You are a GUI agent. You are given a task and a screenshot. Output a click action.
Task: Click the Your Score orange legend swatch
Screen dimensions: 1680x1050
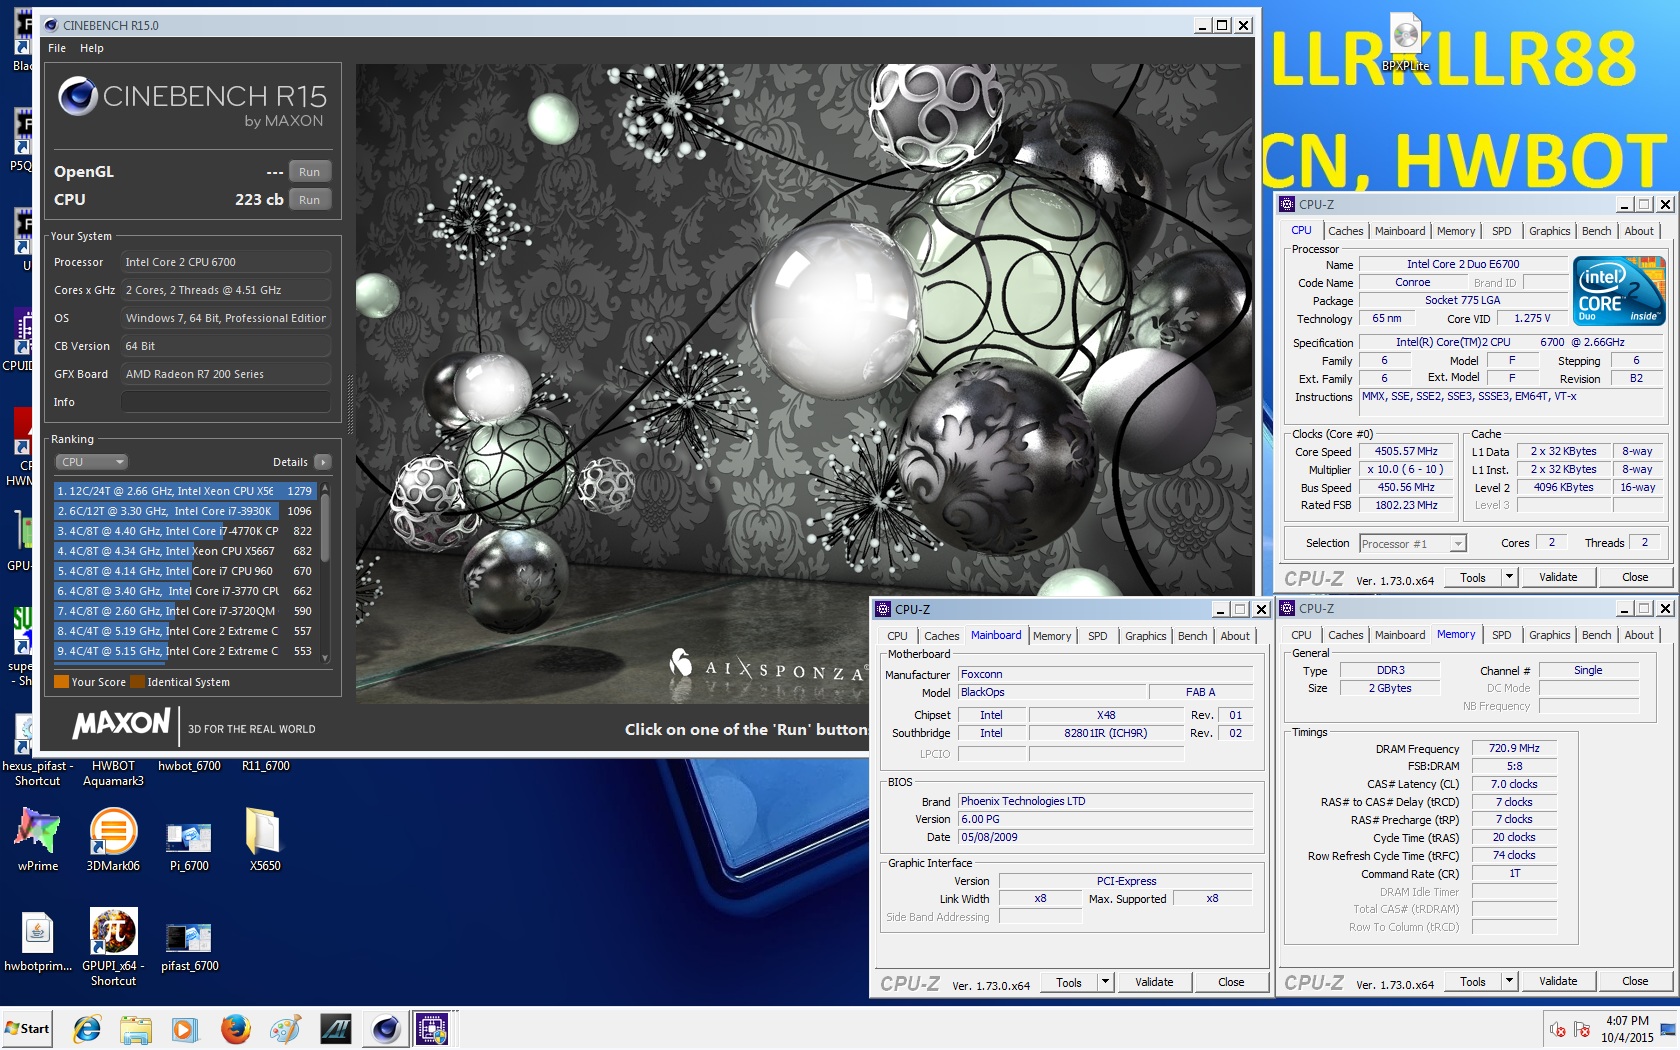[61, 682]
